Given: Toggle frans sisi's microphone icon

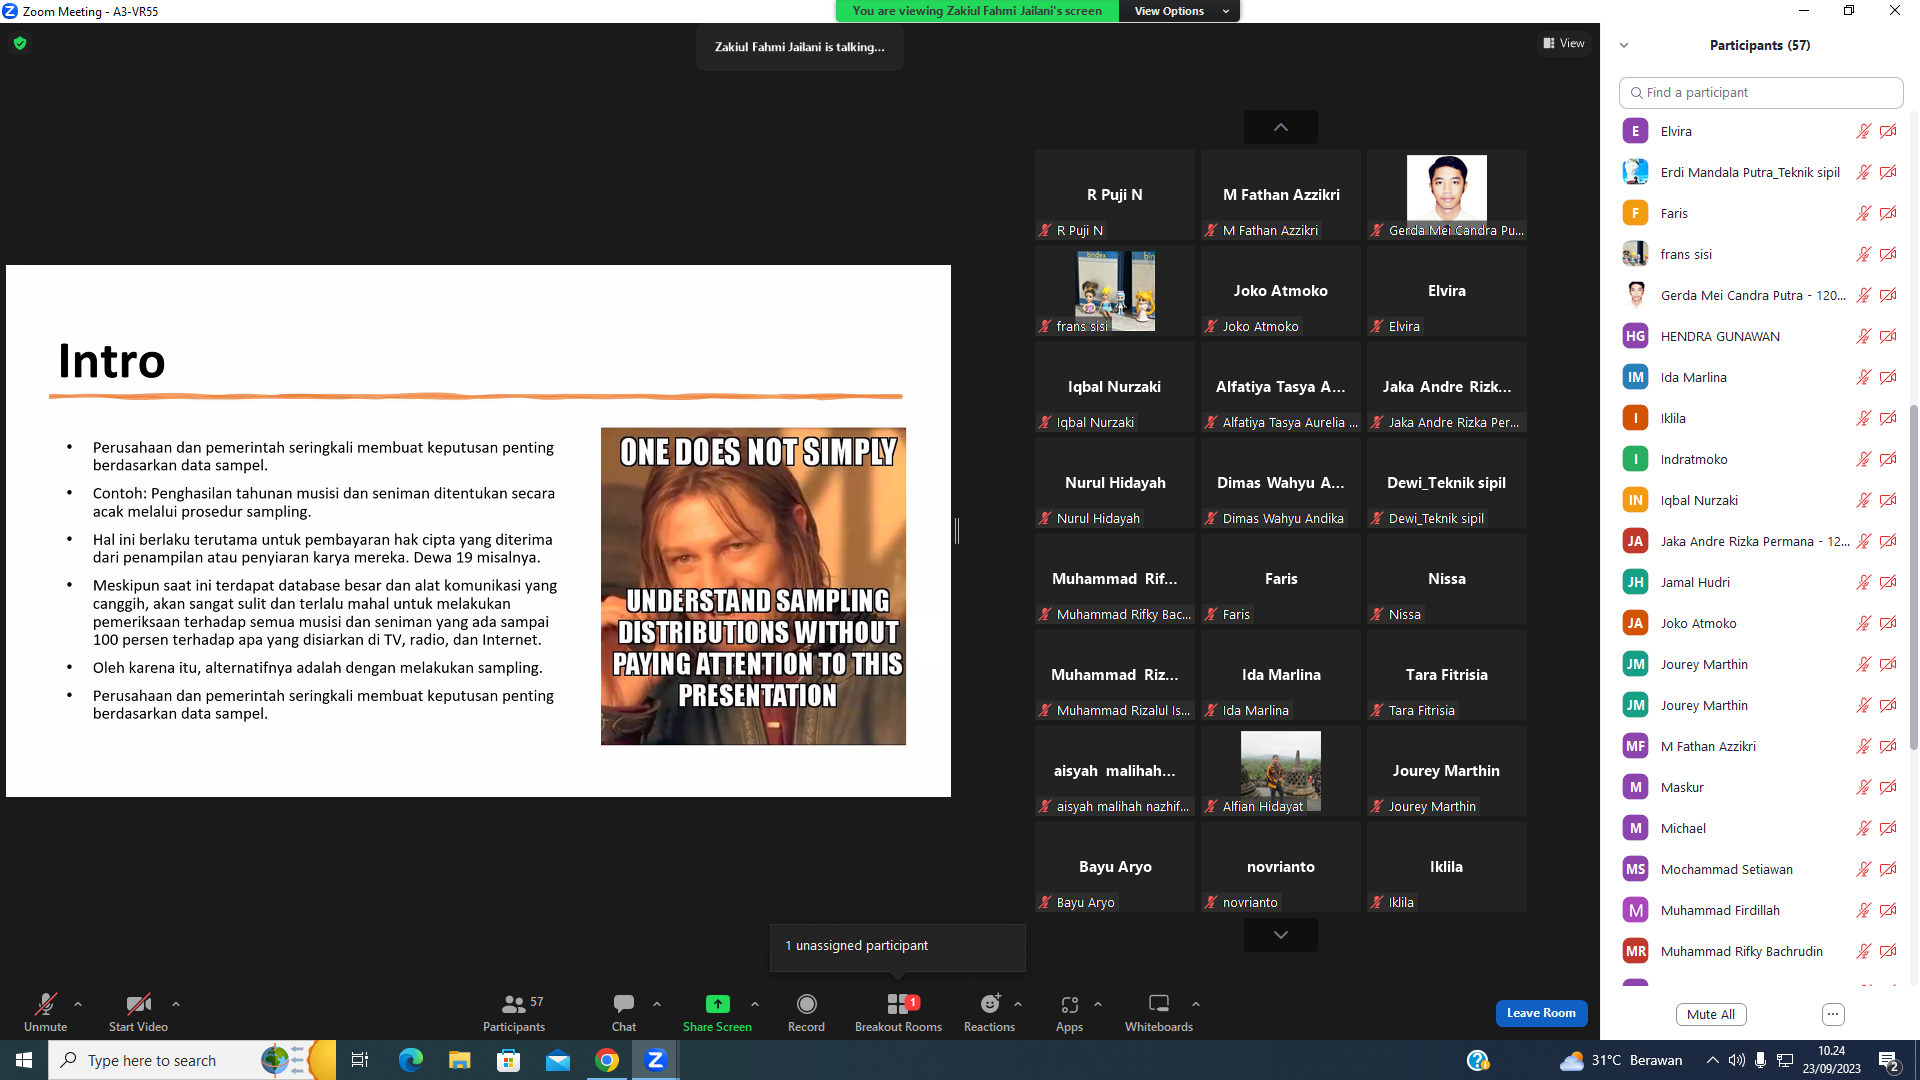Looking at the screenshot, I should click(x=1863, y=254).
